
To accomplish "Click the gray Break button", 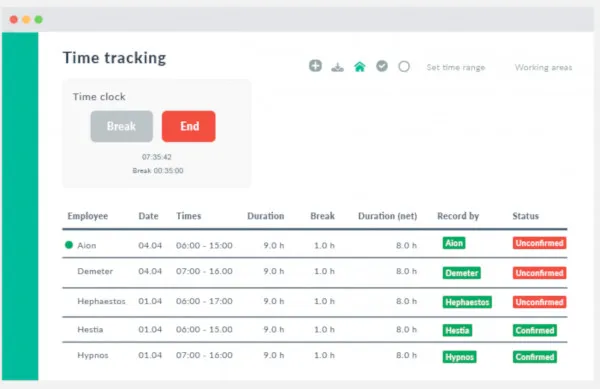I will (122, 126).
